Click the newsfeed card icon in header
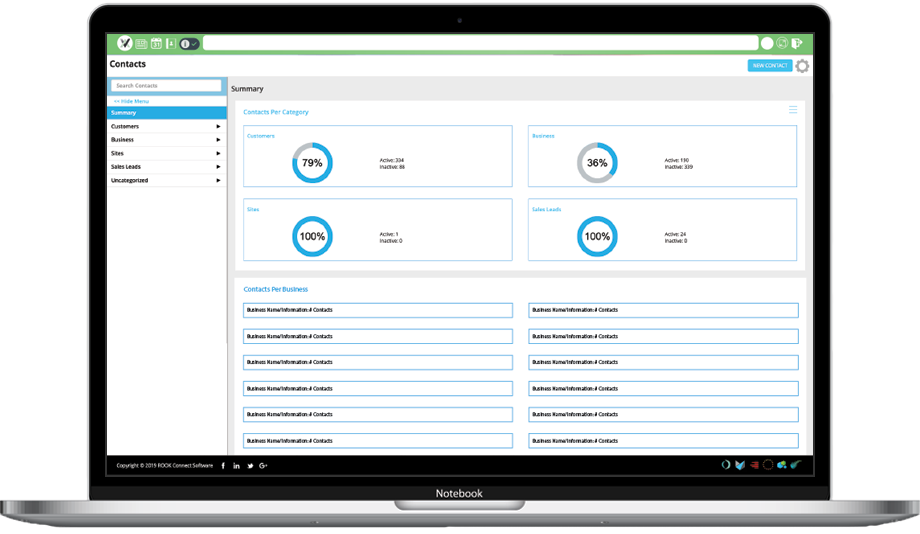 coord(141,43)
